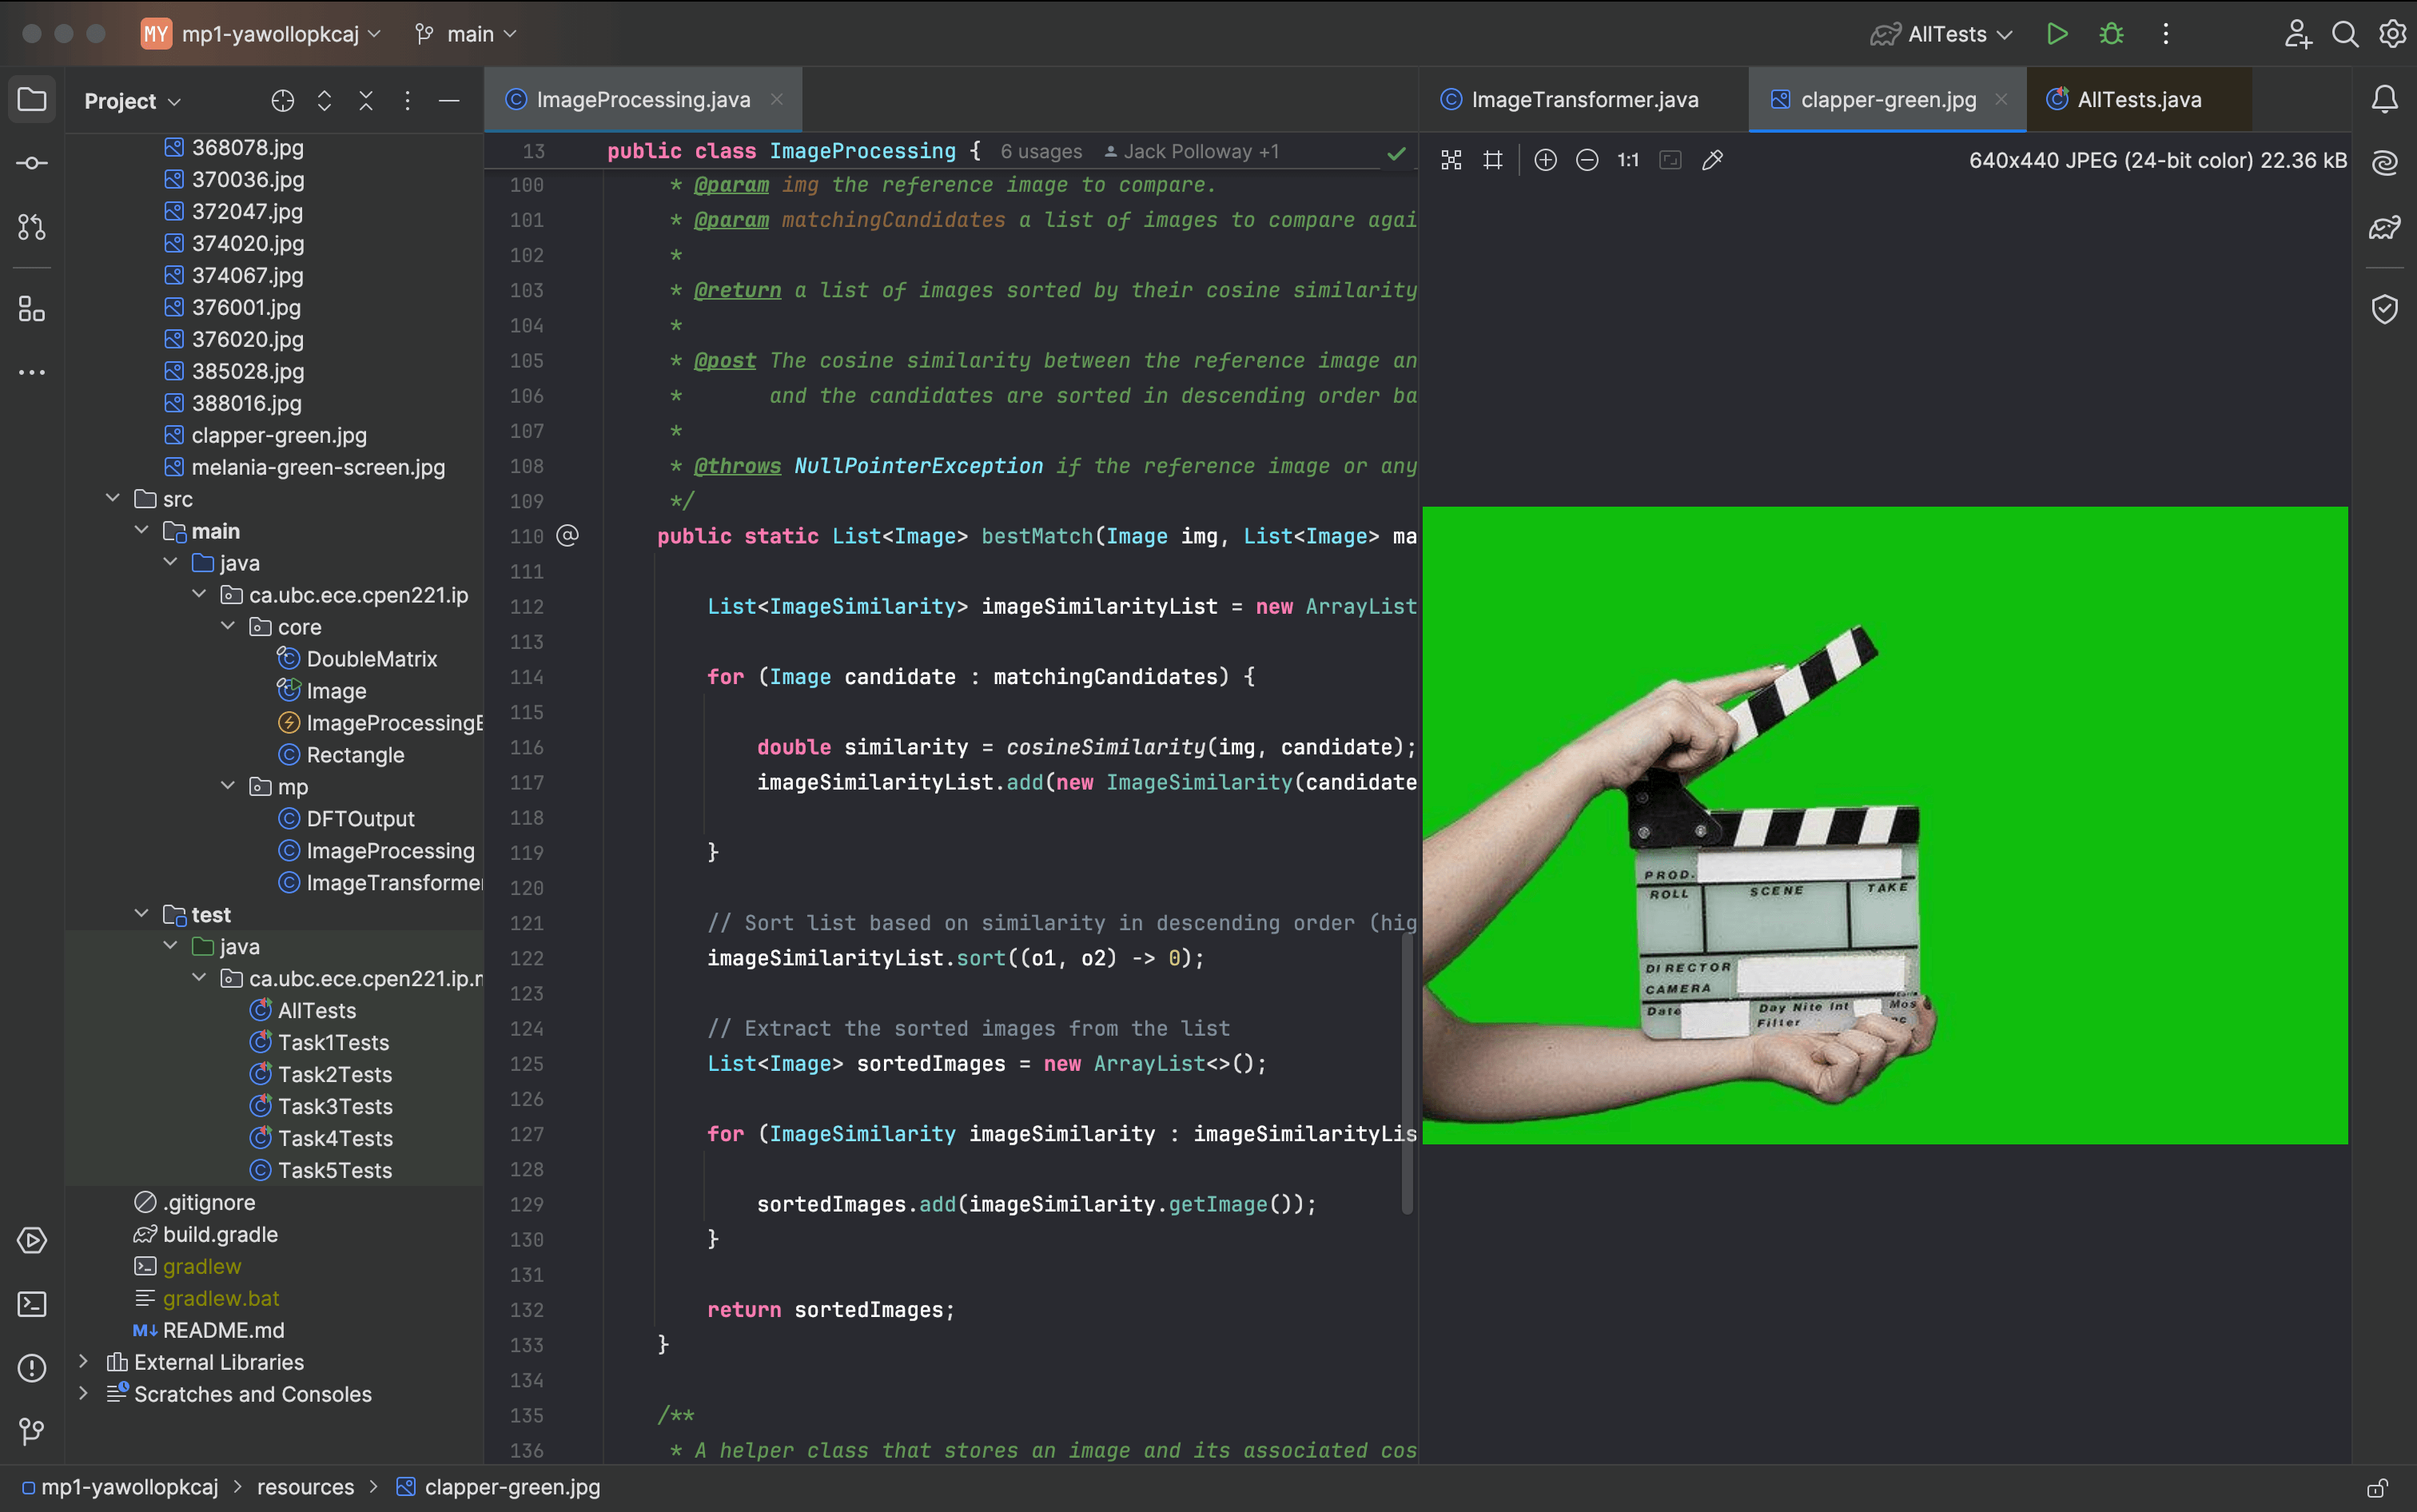Open Project view mode dropdown

(133, 101)
